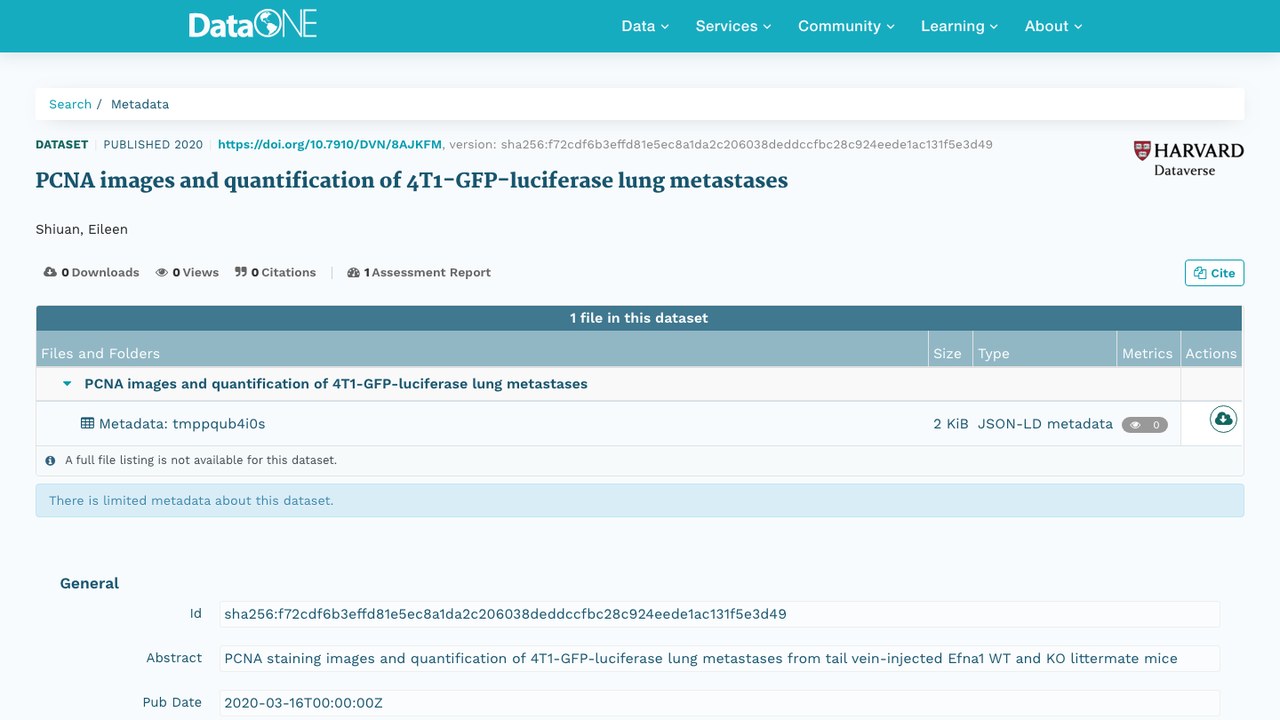Click the citations quote icon
The height and width of the screenshot is (720, 1280).
coord(241,272)
